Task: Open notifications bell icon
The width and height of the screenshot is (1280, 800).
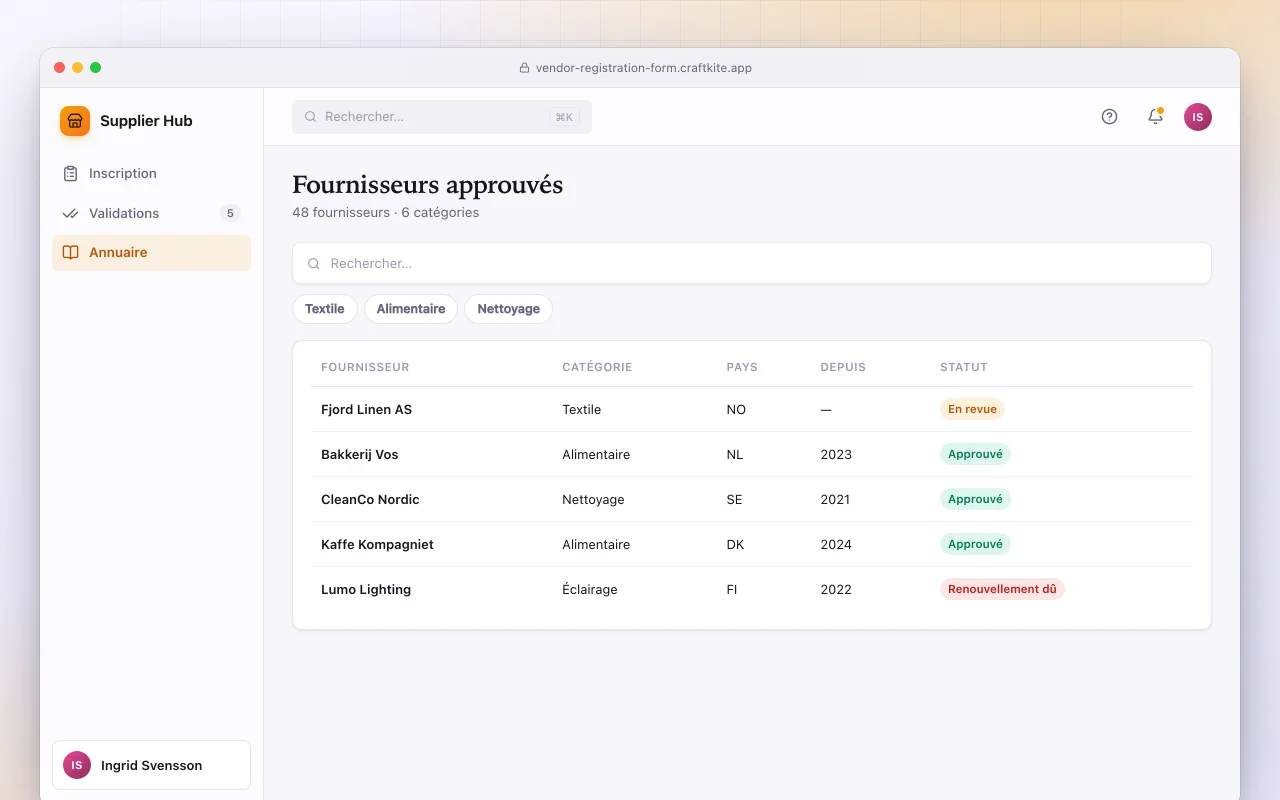Action: (x=1155, y=117)
